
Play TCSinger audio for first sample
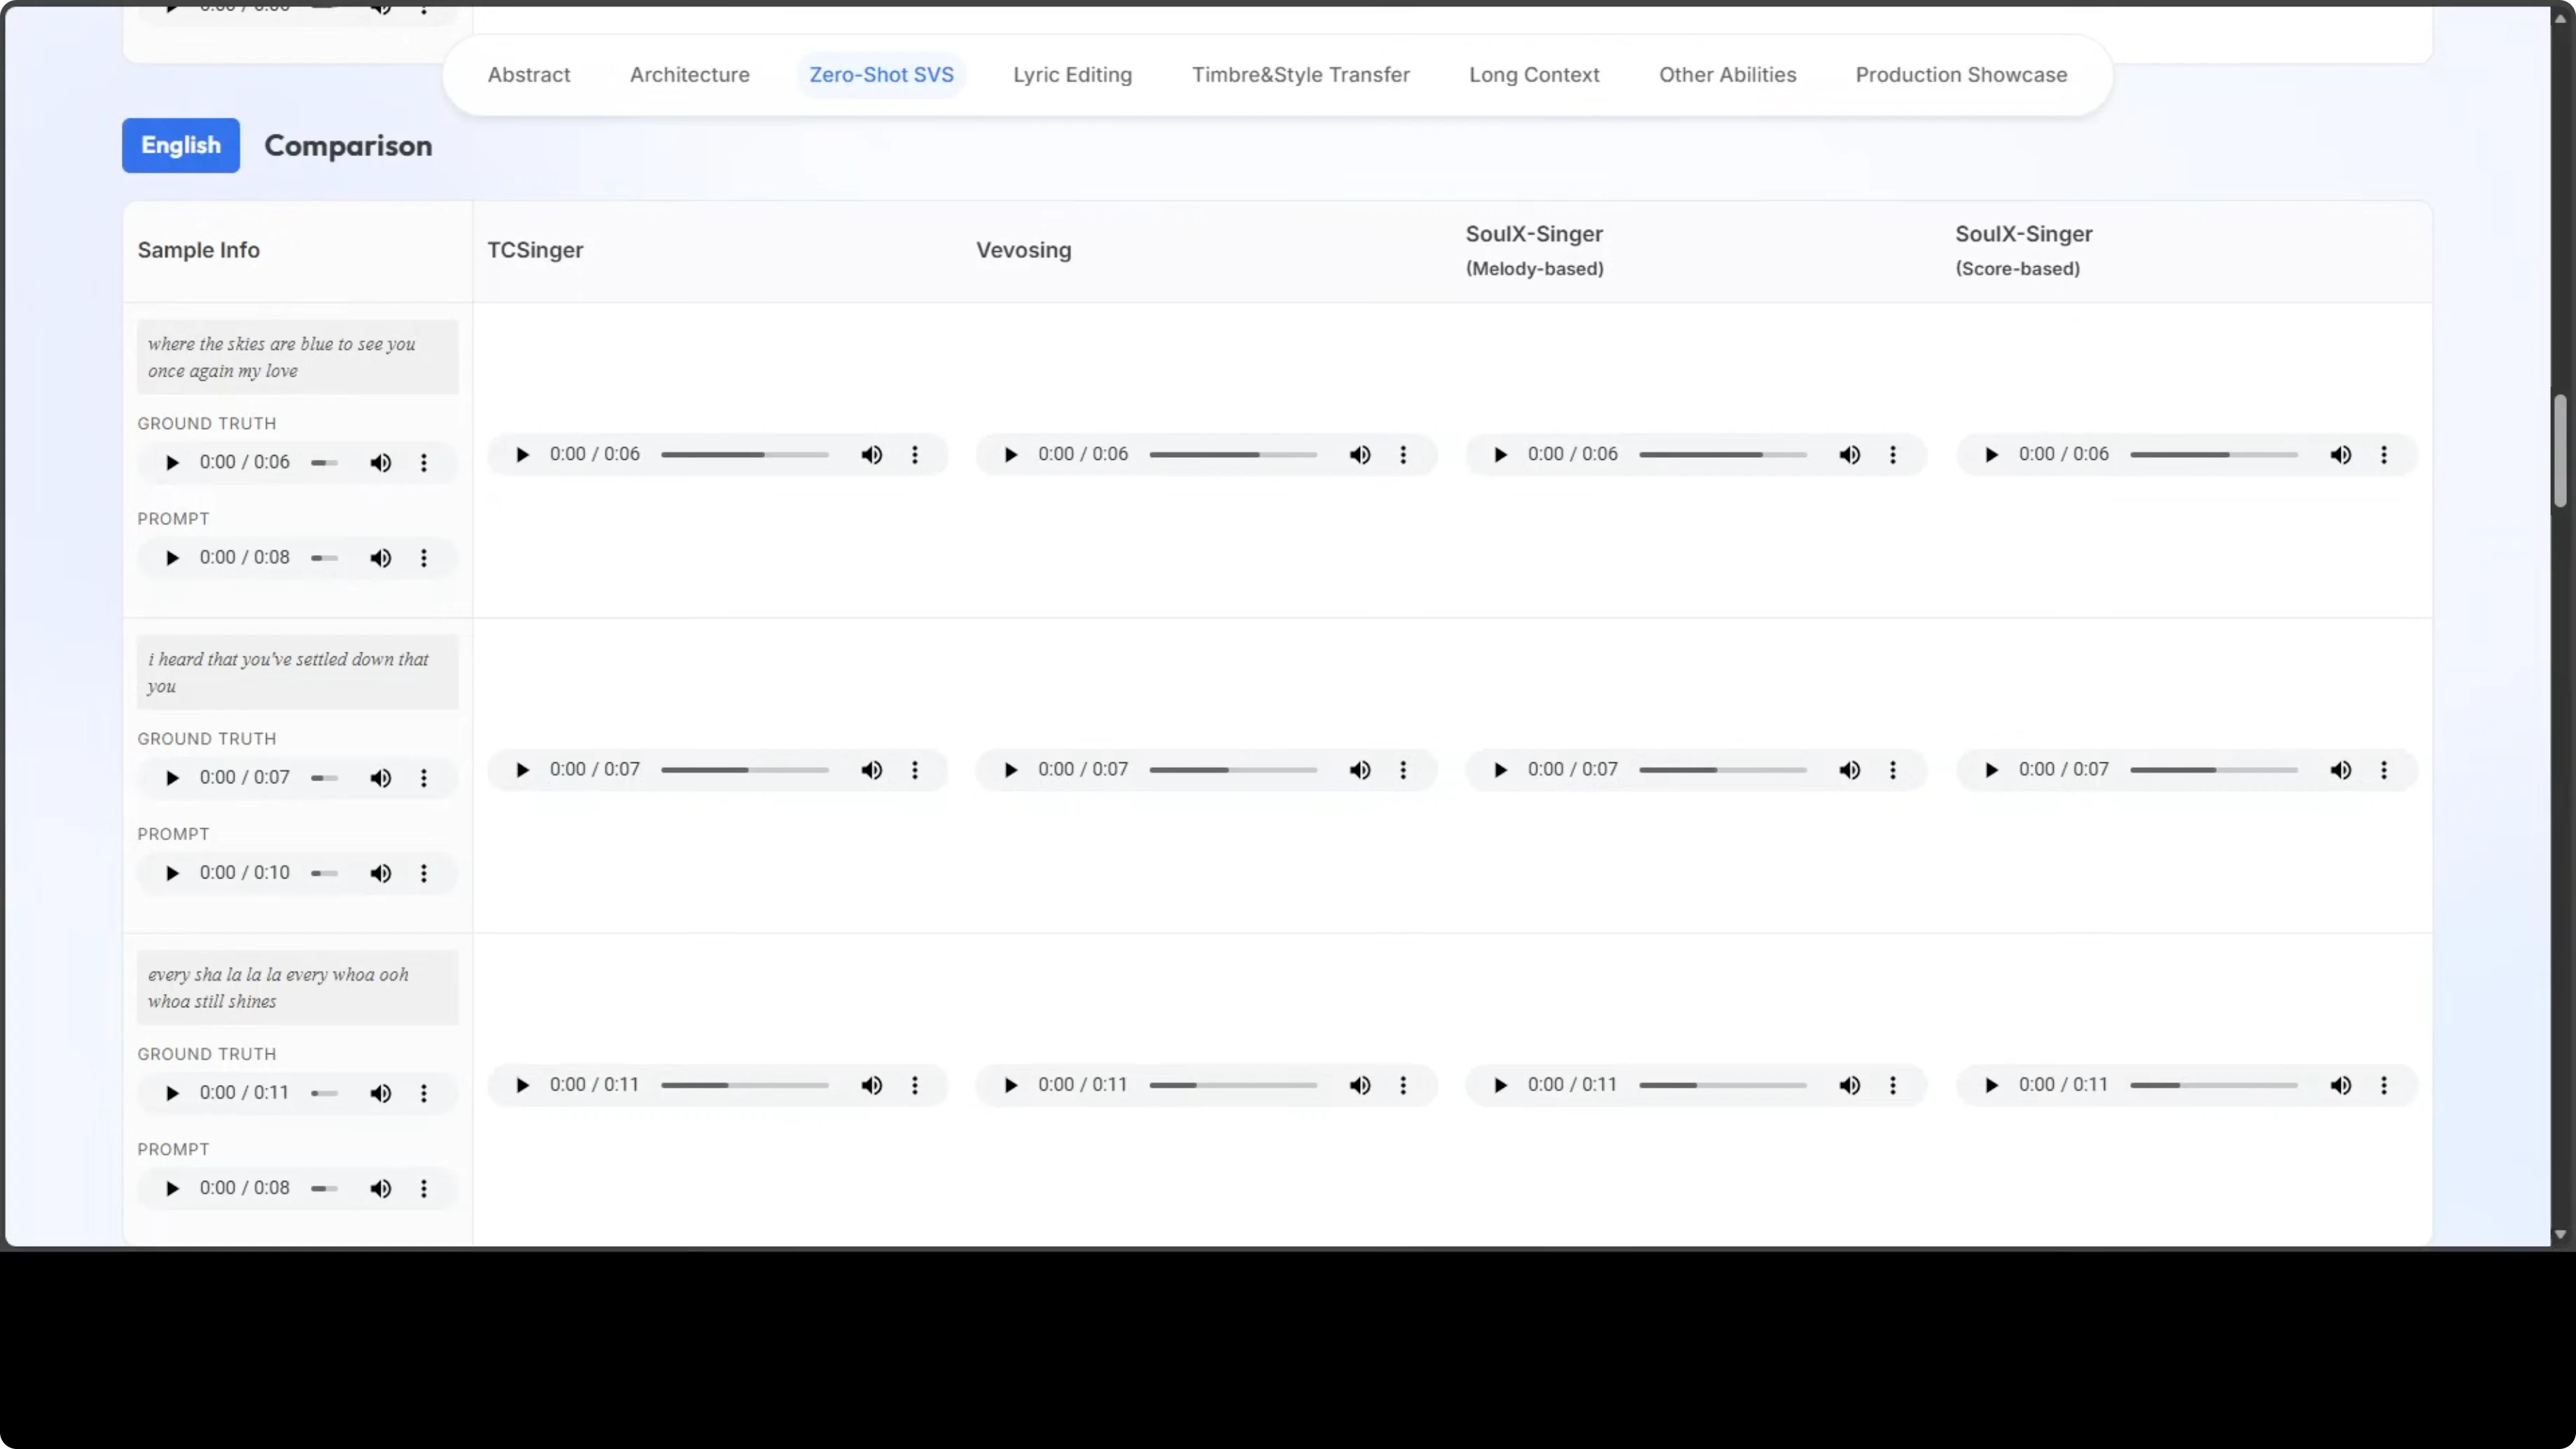click(x=522, y=455)
